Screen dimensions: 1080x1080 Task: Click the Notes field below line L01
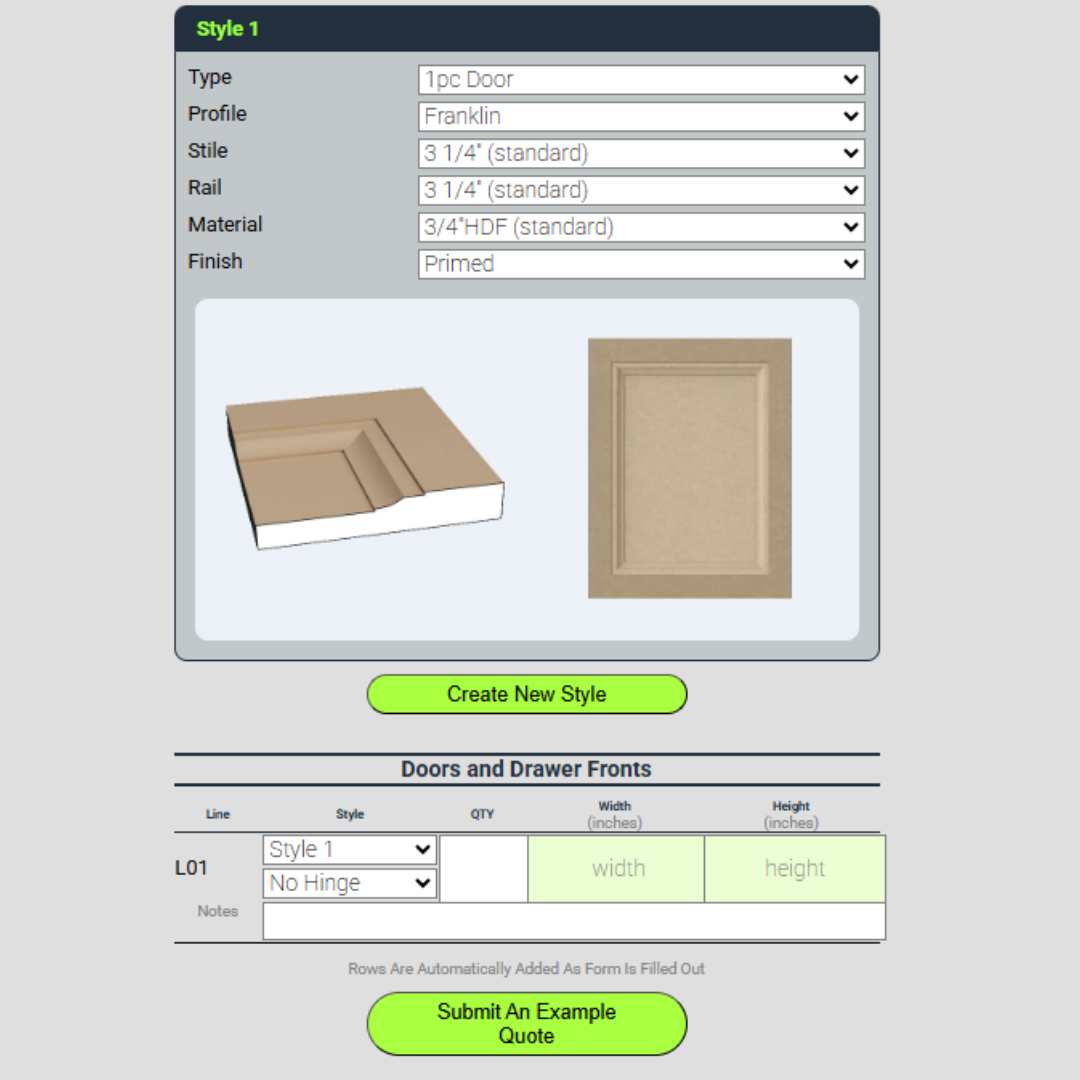click(x=573, y=920)
